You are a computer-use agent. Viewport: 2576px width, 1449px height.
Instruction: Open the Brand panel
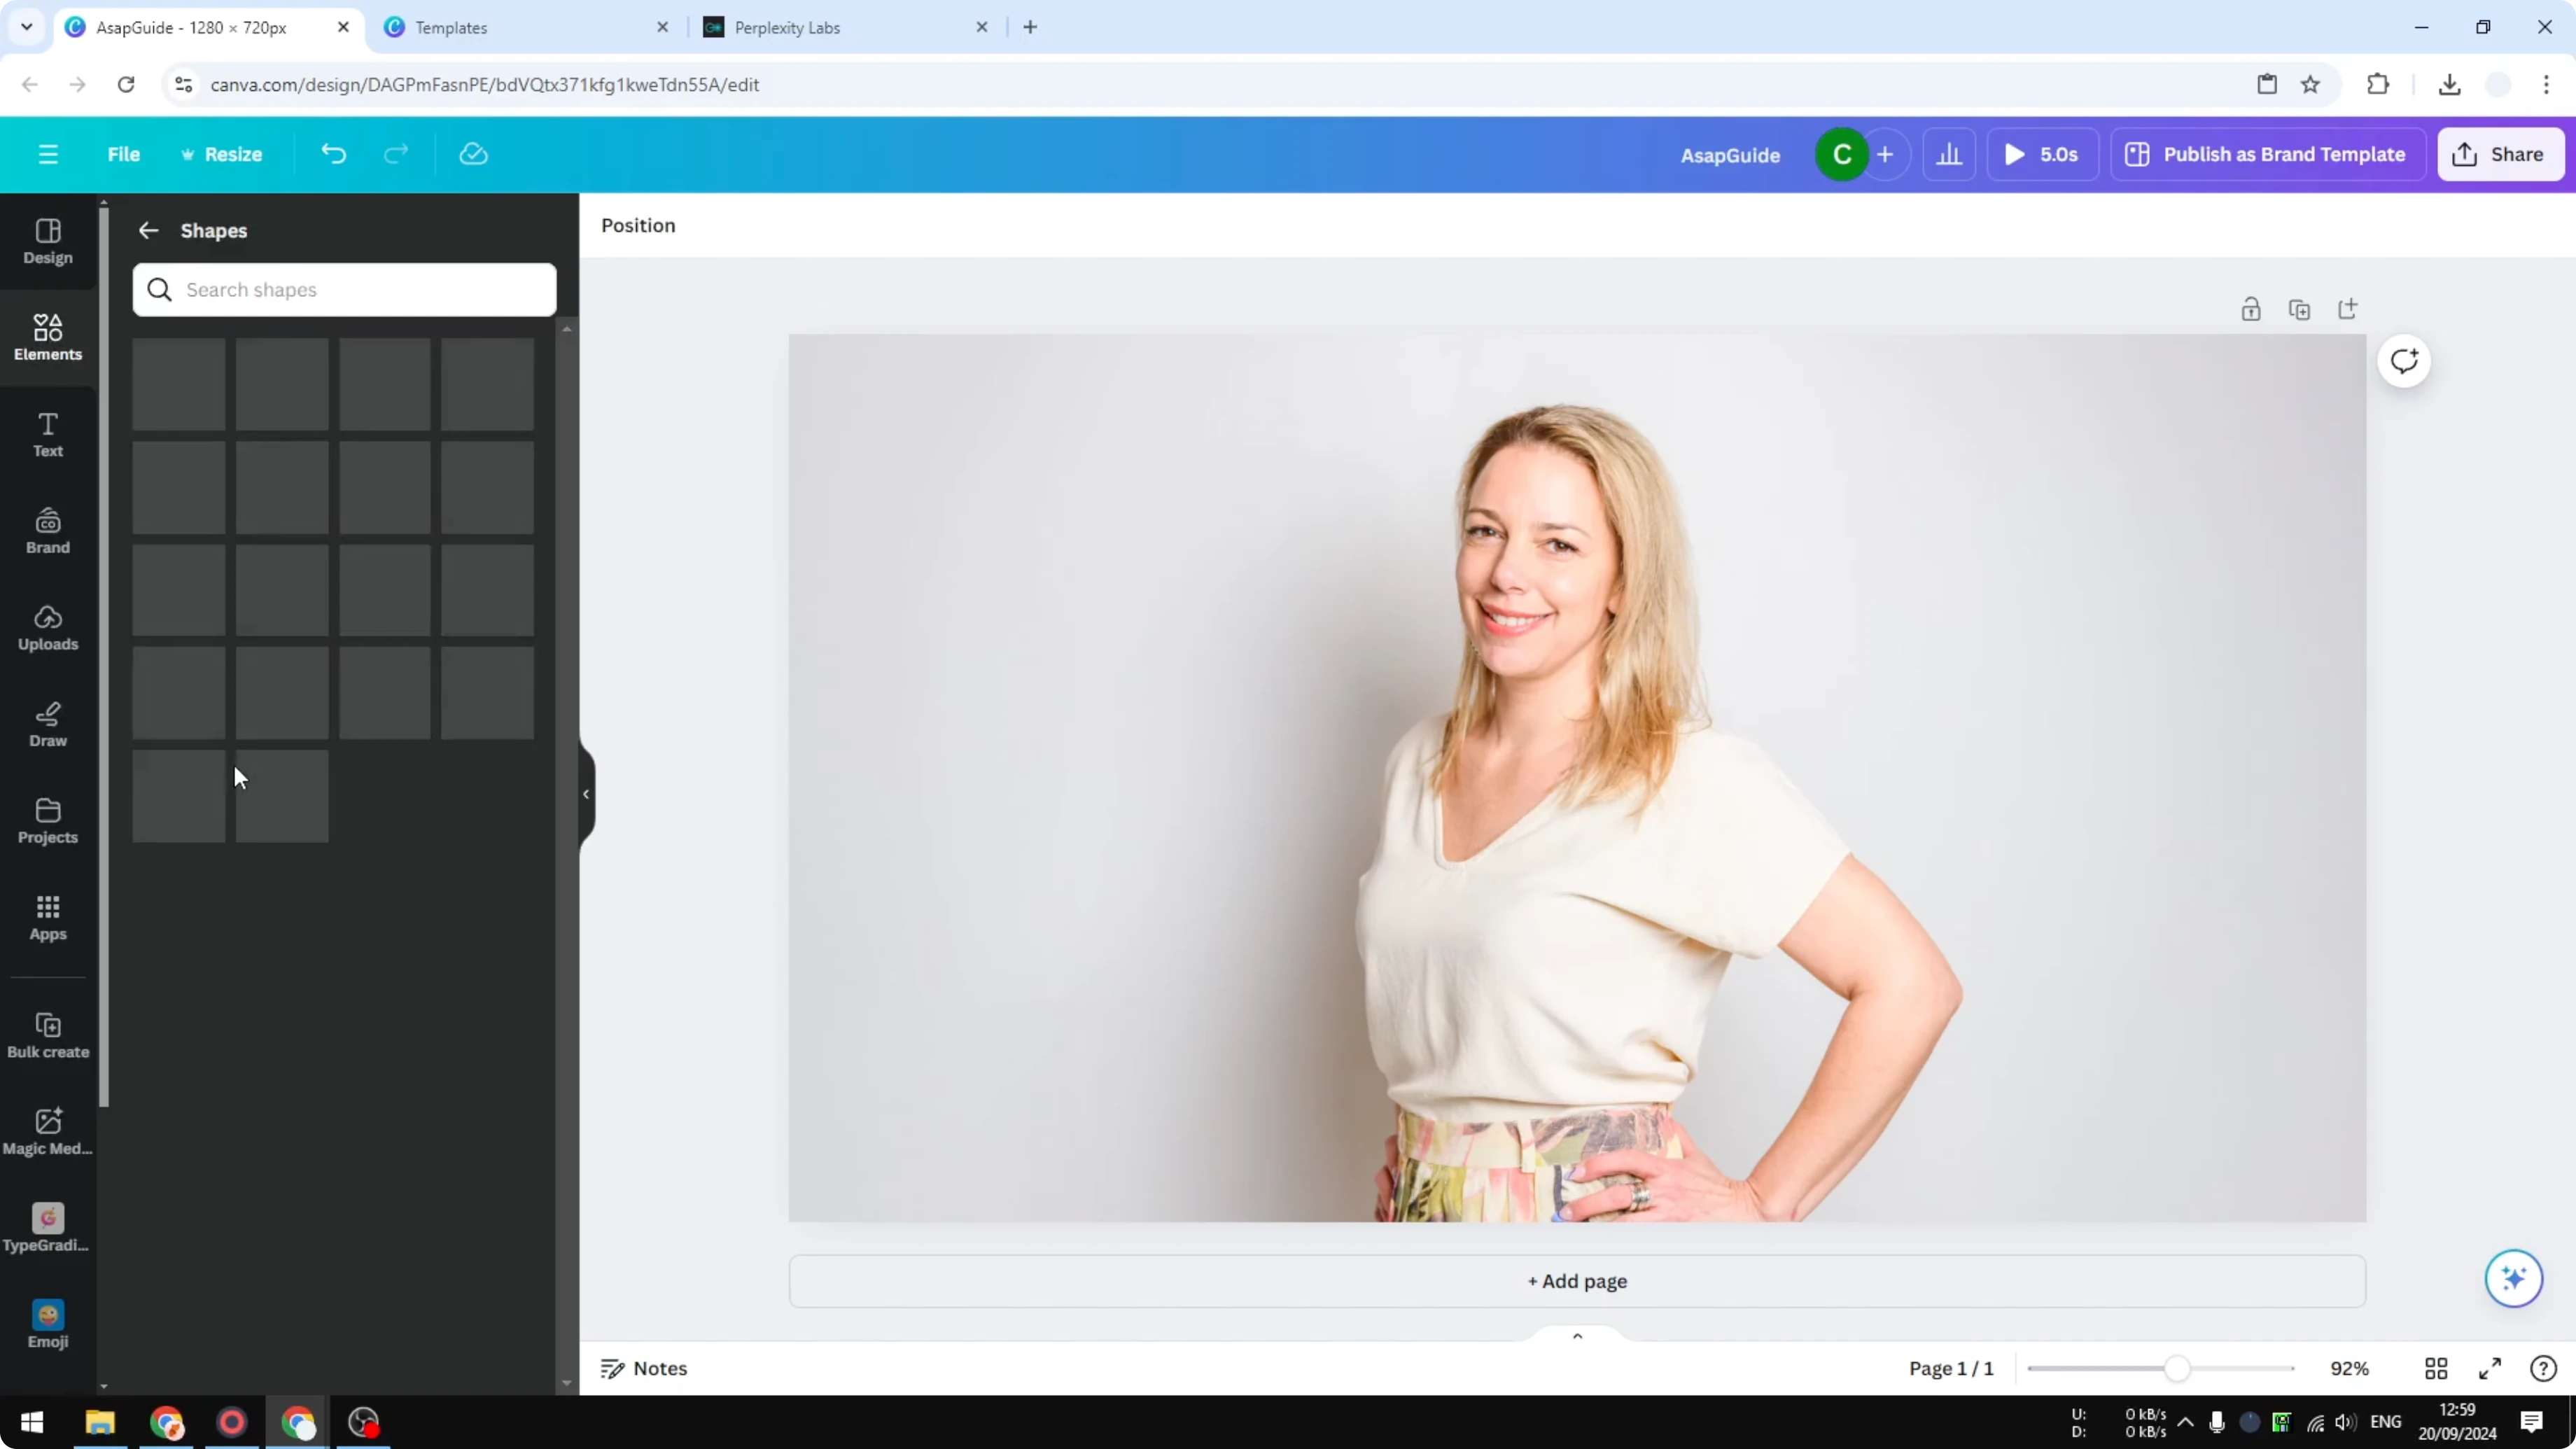(48, 531)
